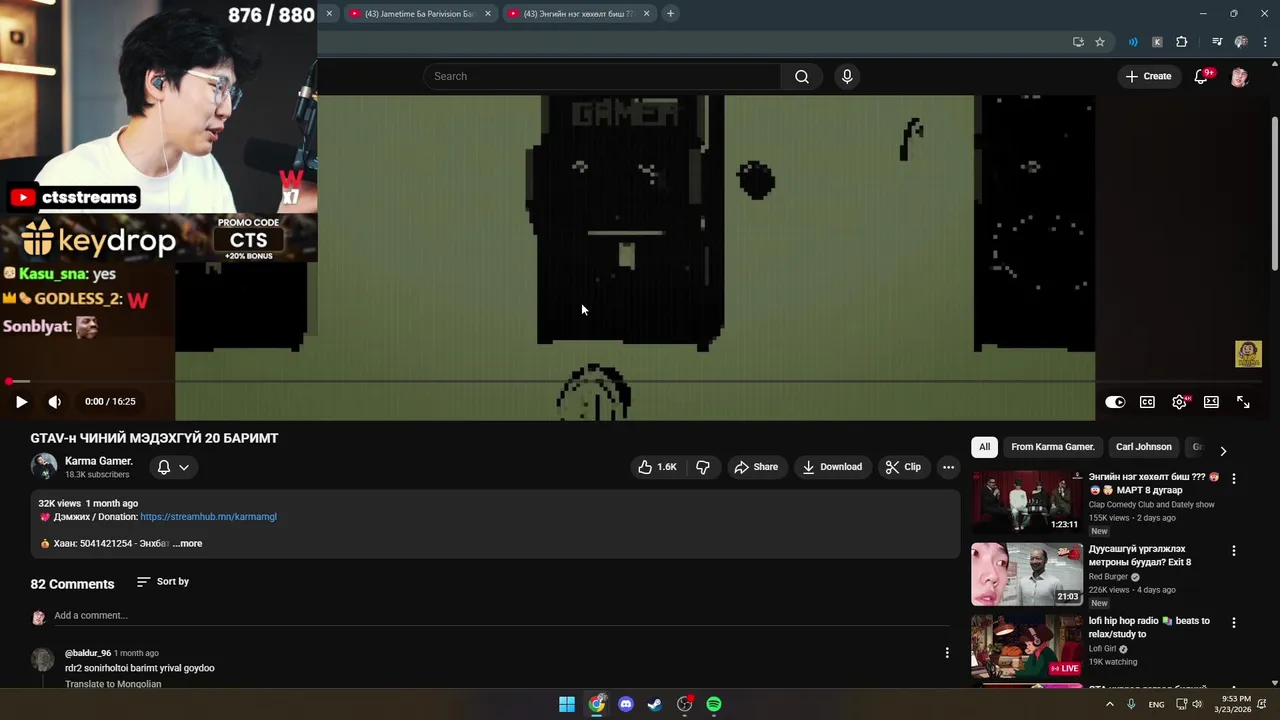Open the Chrome three-dot menu
The width and height of the screenshot is (1280, 720).
tap(1265, 42)
